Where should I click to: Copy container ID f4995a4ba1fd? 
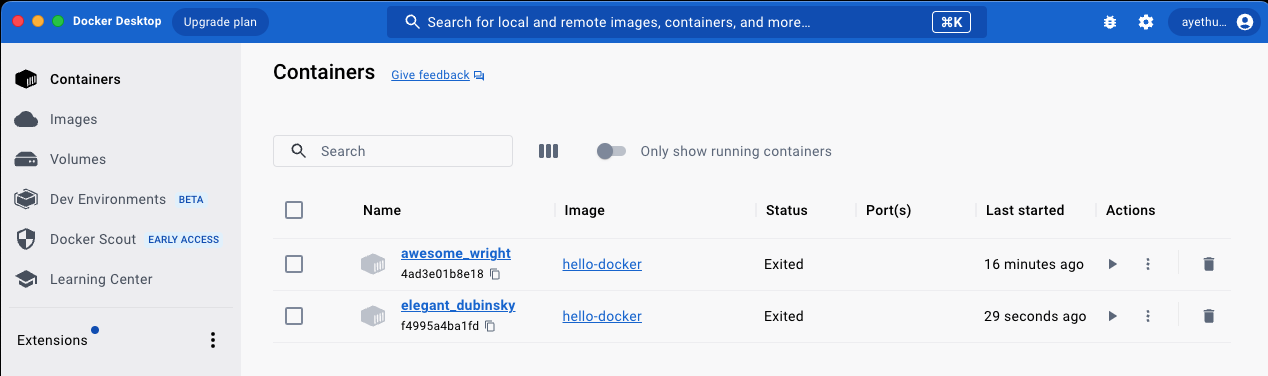coord(490,326)
